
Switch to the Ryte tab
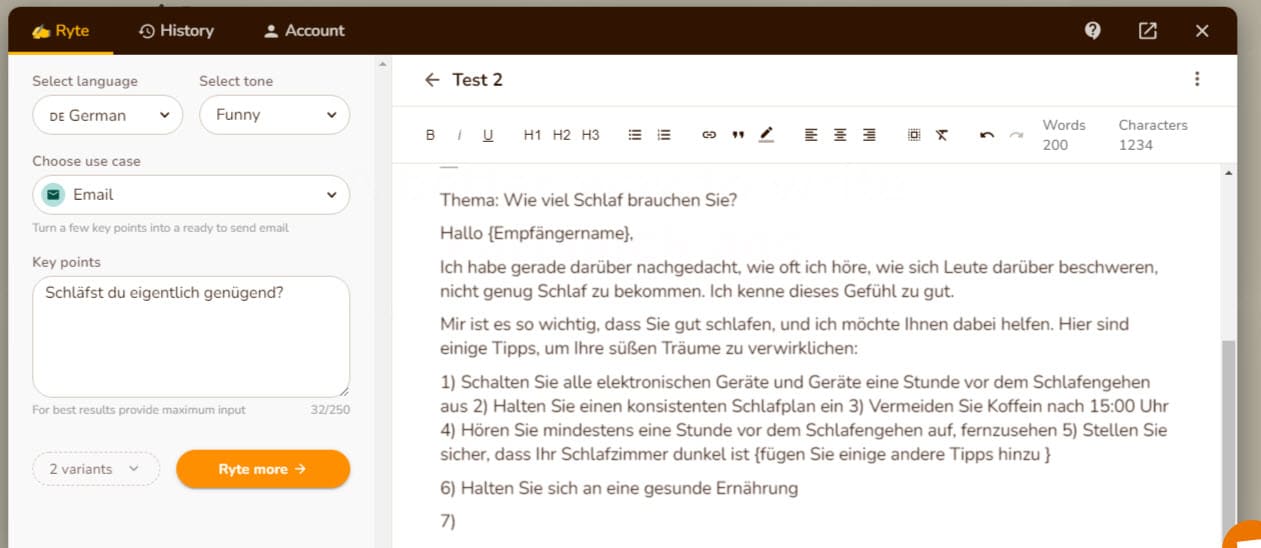click(60, 31)
